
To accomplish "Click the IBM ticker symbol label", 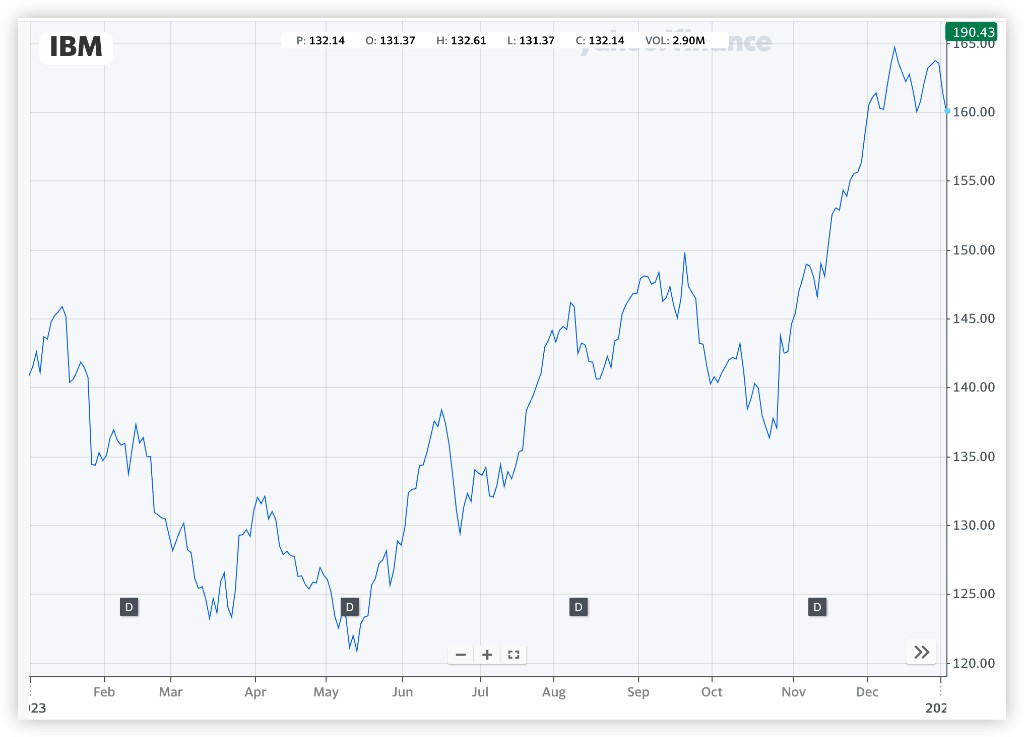I will coord(76,47).
